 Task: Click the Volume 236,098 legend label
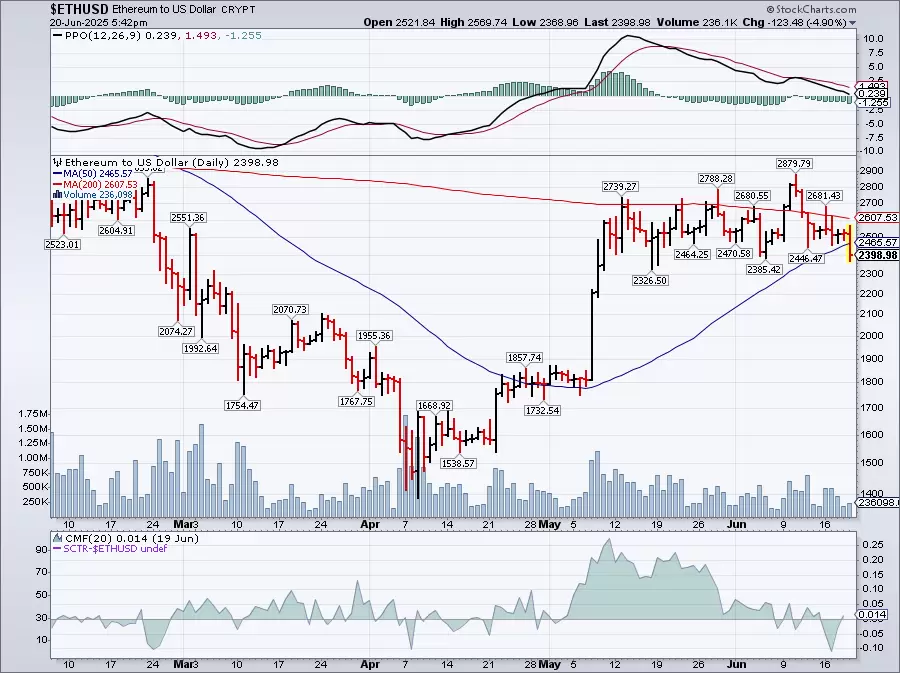pyautogui.click(x=98, y=194)
